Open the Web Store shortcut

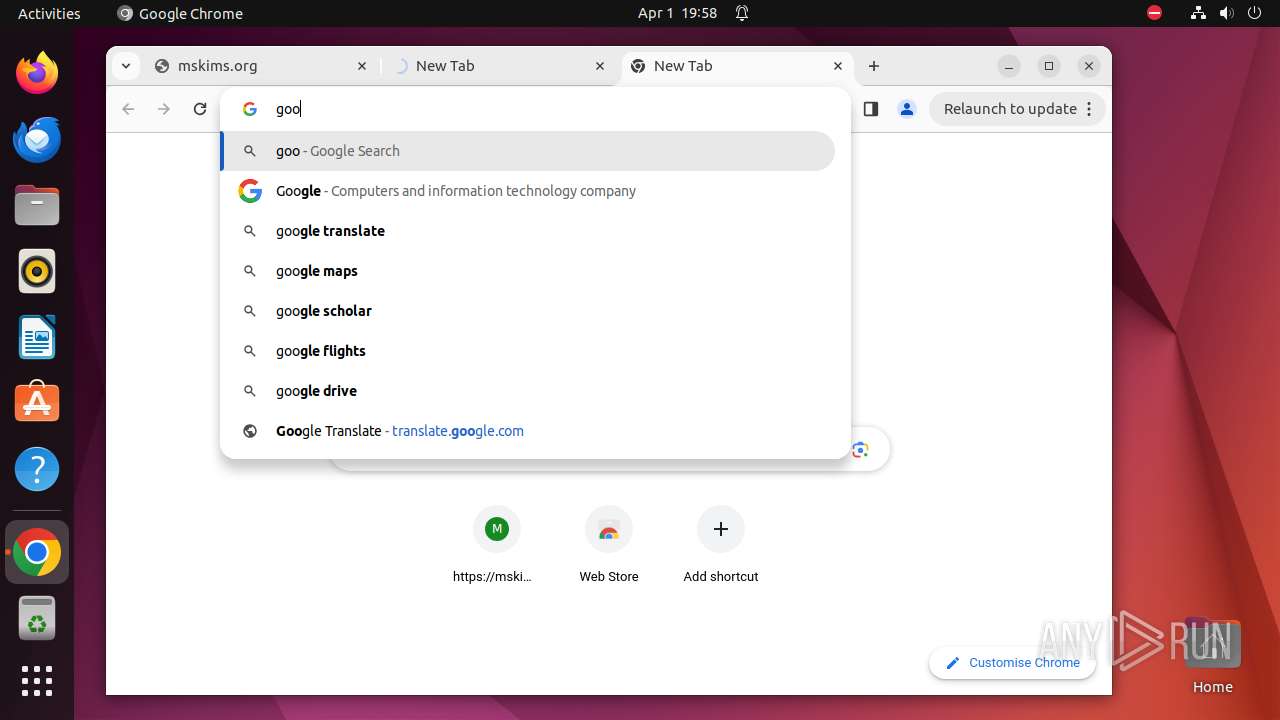click(x=609, y=545)
